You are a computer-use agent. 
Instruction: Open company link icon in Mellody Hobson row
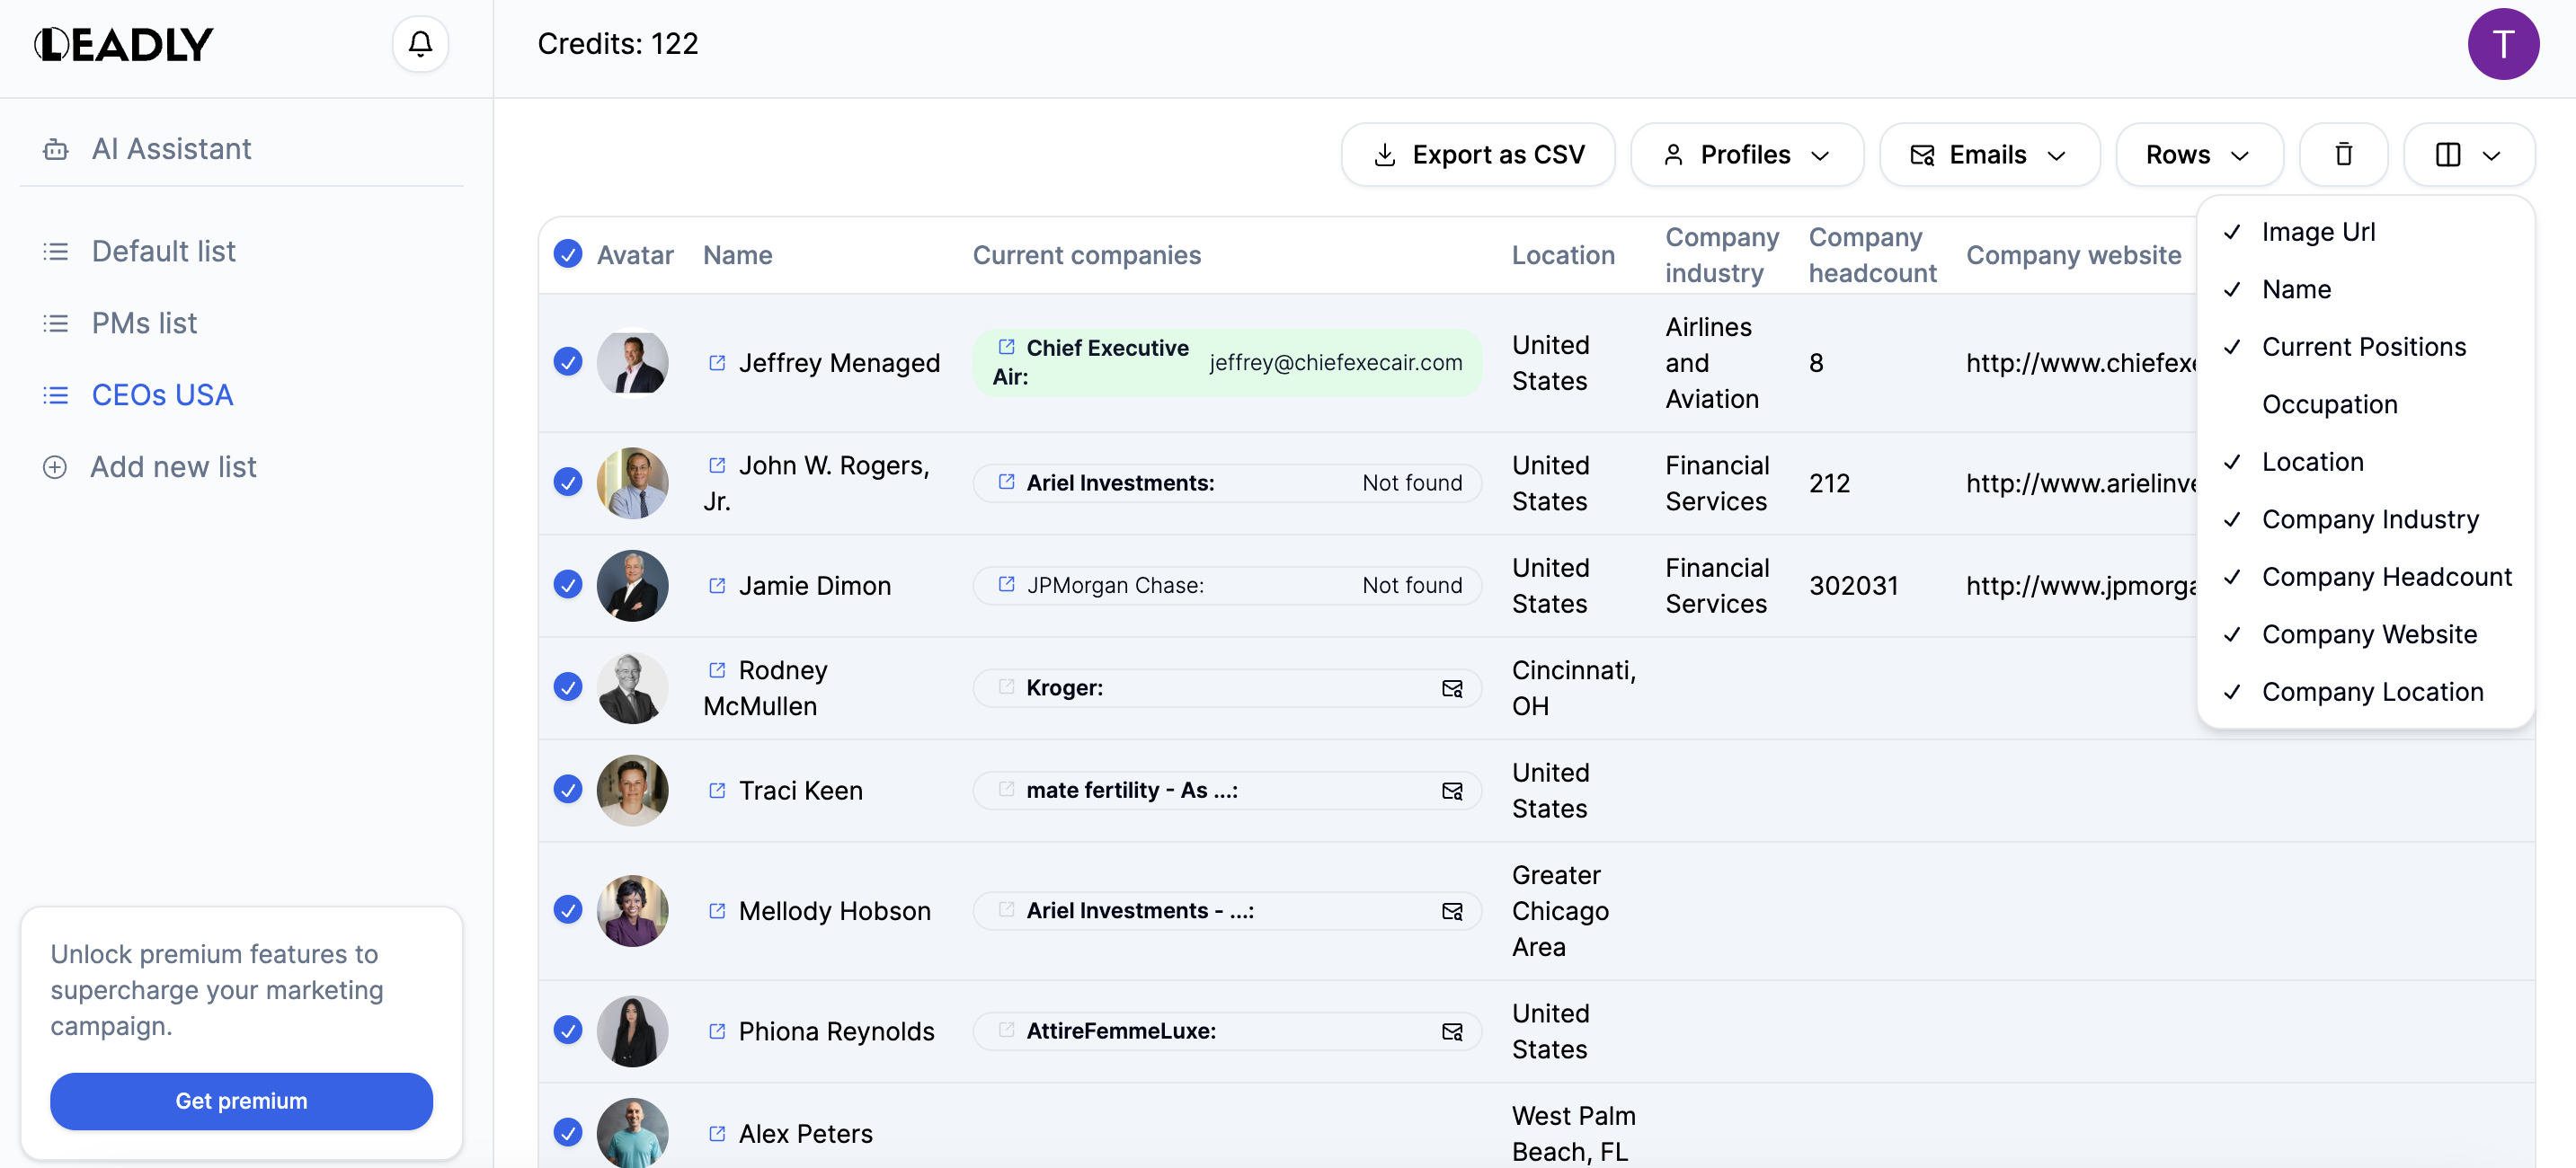coord(1006,909)
